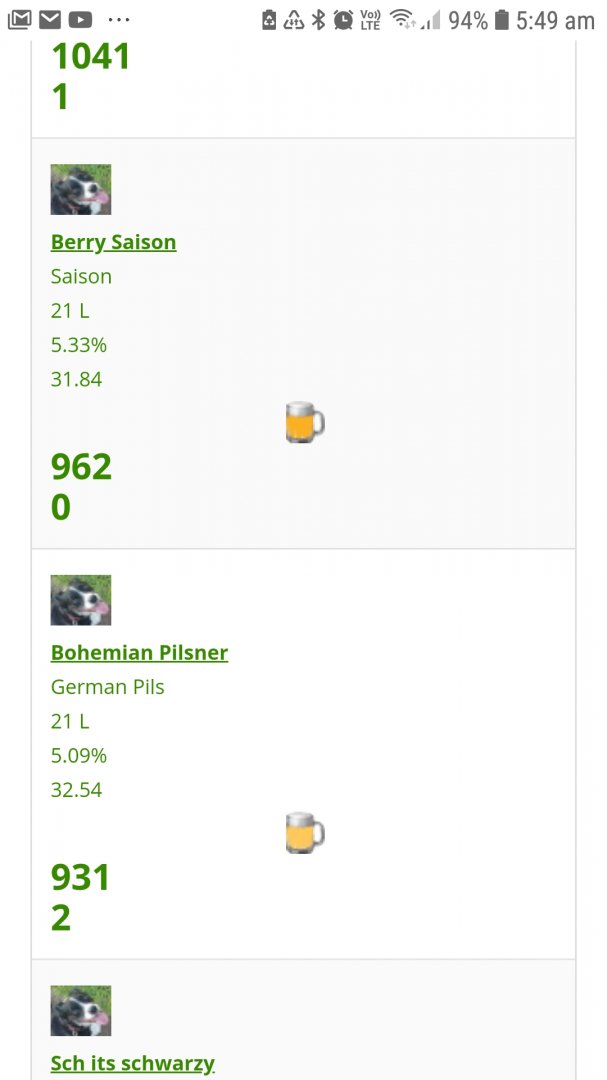Tap the dog avatar above Berry Saison
This screenshot has width=607, height=1080.
81,189
